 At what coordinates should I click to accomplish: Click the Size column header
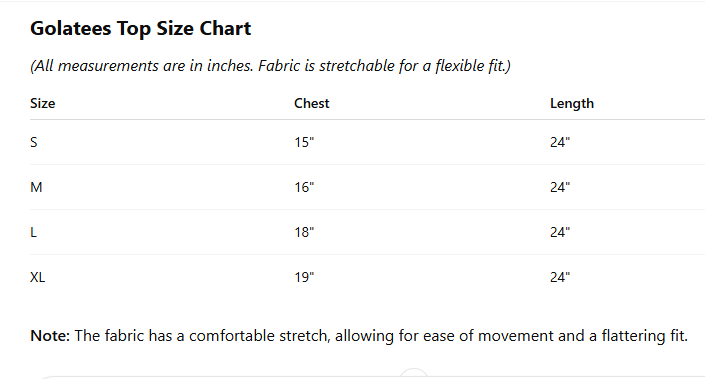click(43, 103)
